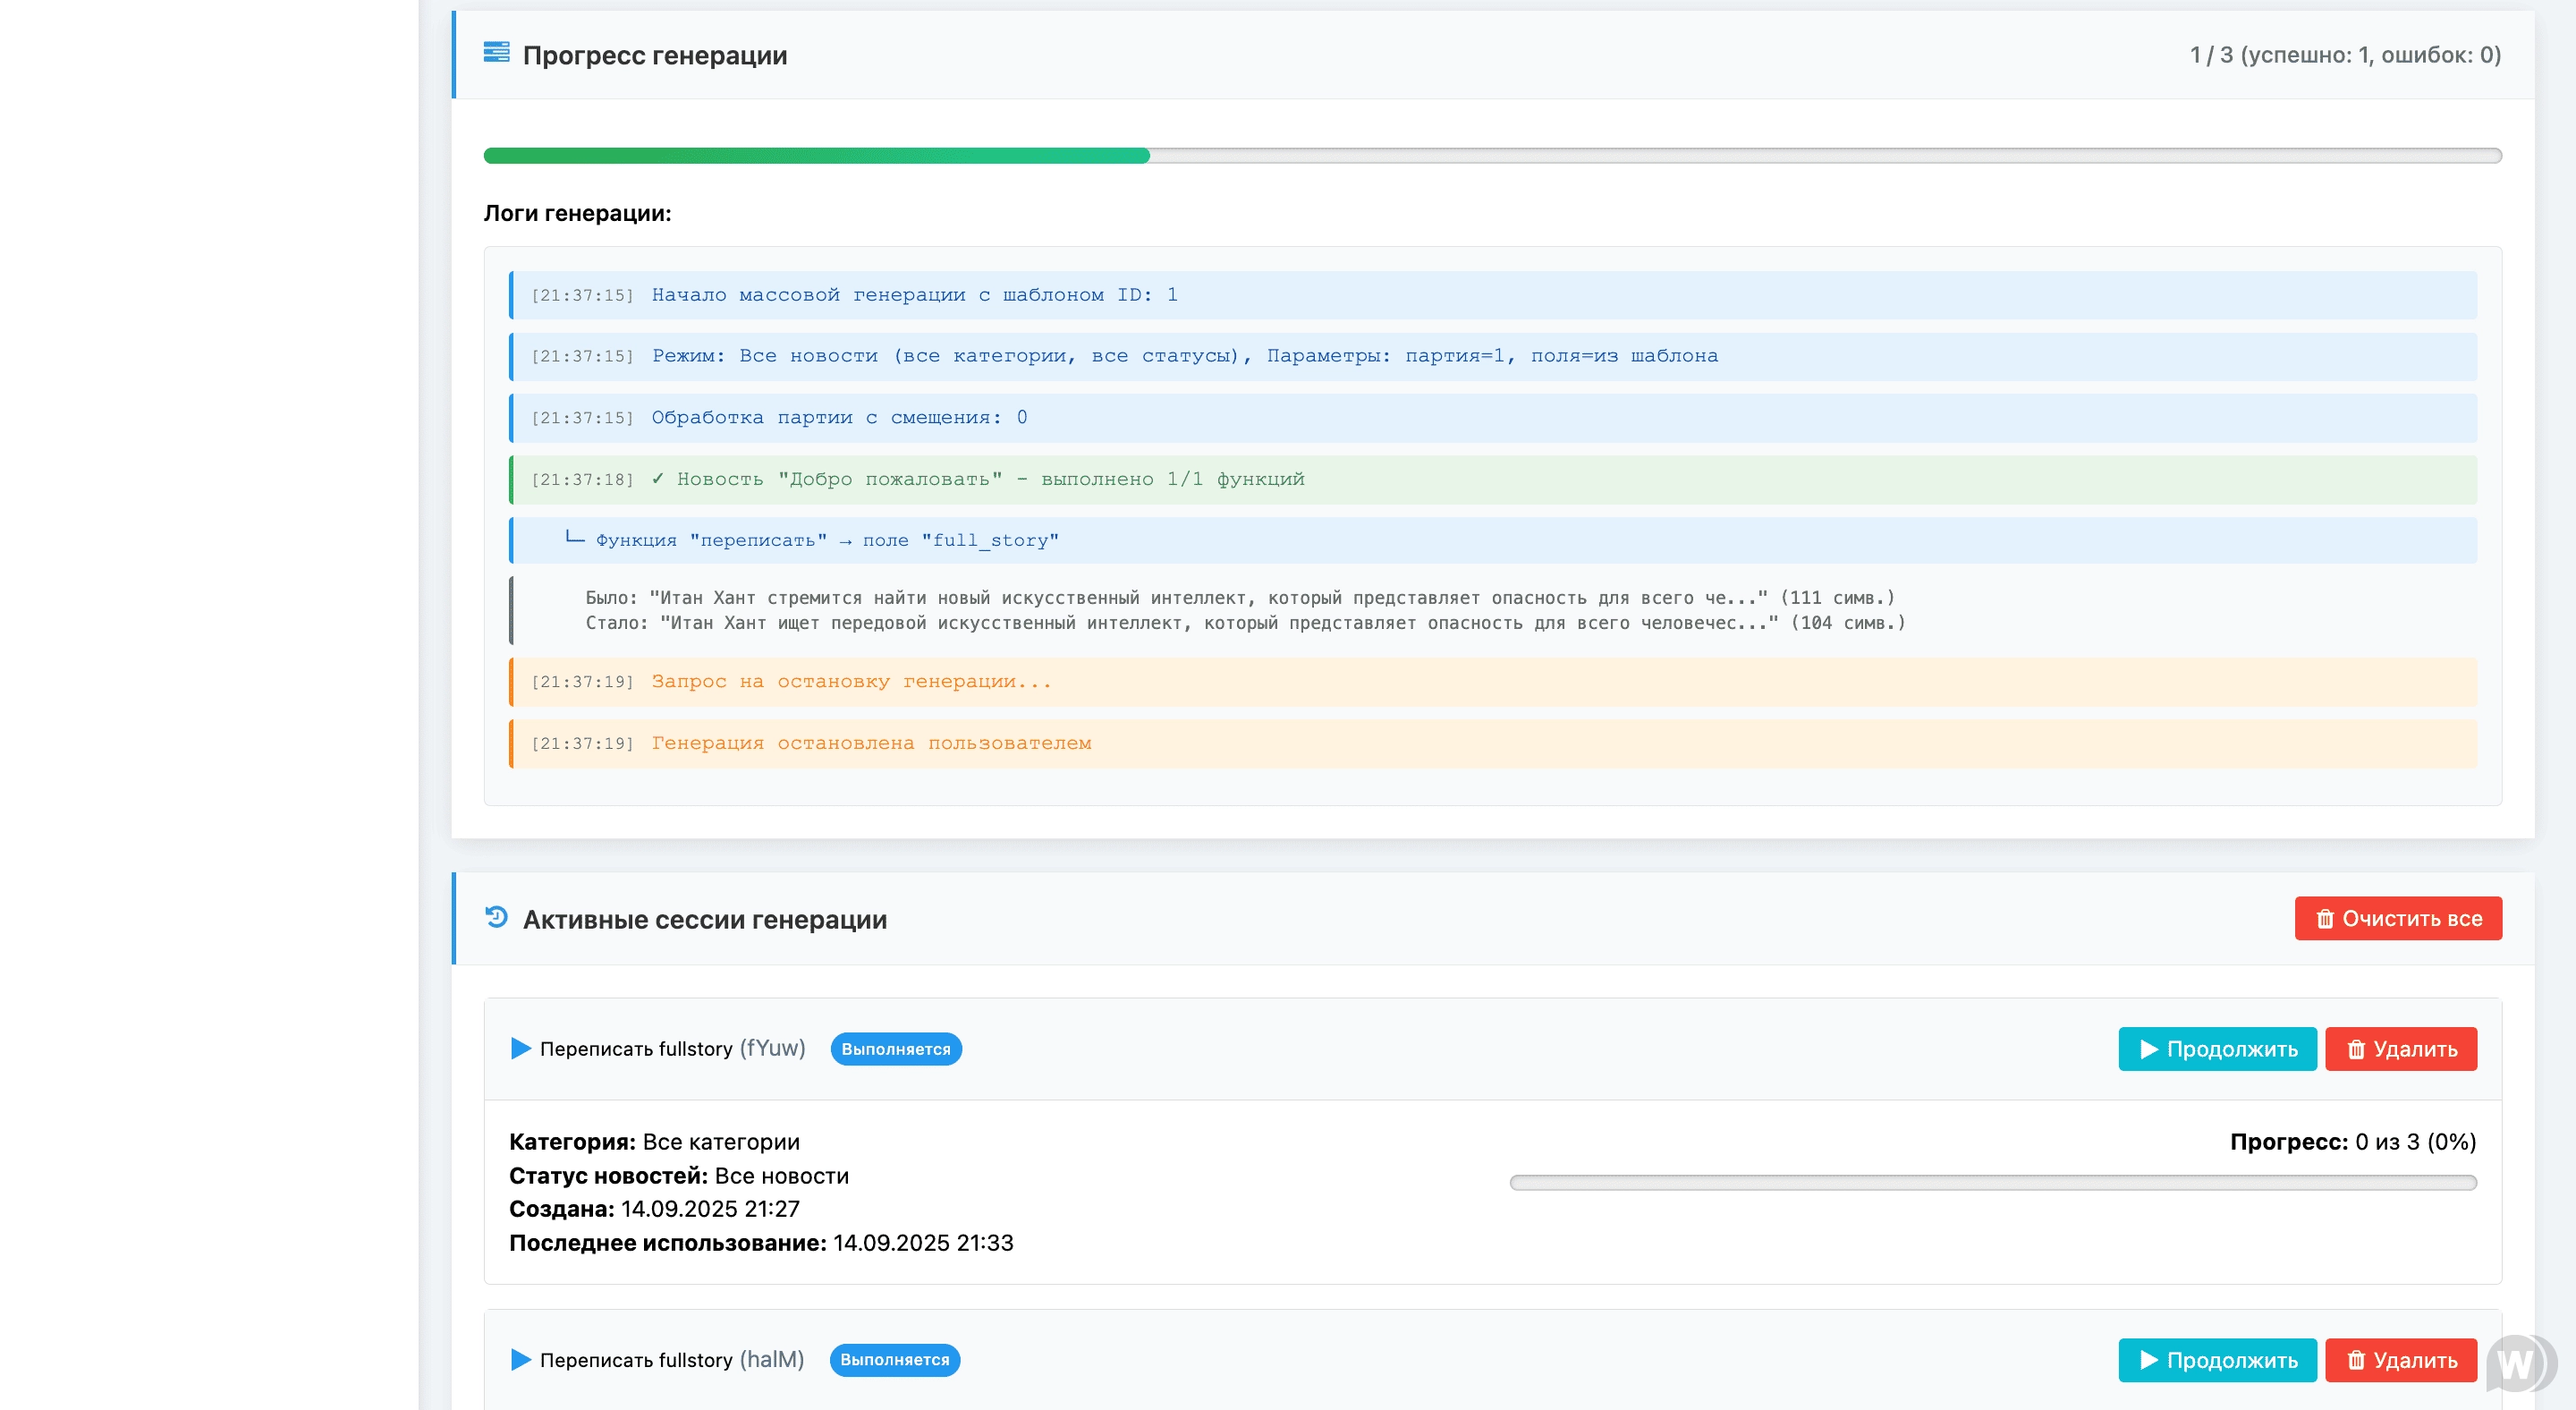Viewport: 2576px width, 1410px height.
Task: Click "Выполняется" badge on halM session
Action: tap(894, 1359)
